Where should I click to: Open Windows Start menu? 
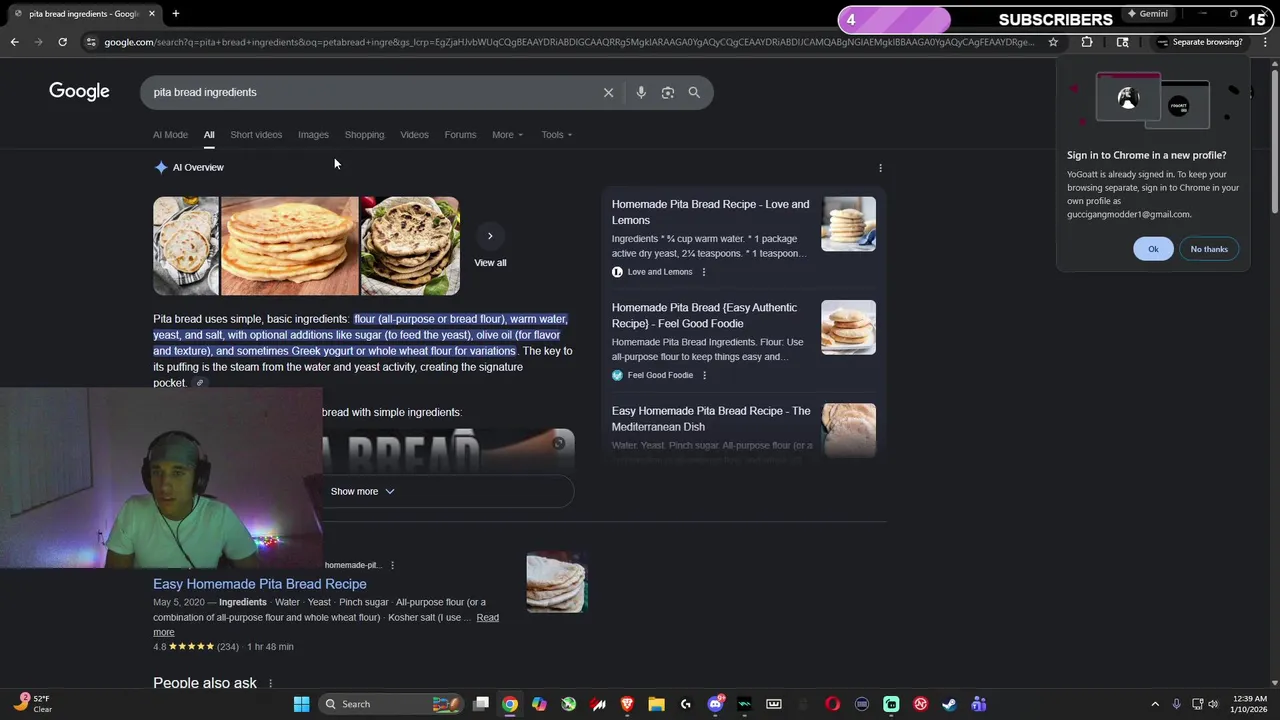click(x=301, y=704)
